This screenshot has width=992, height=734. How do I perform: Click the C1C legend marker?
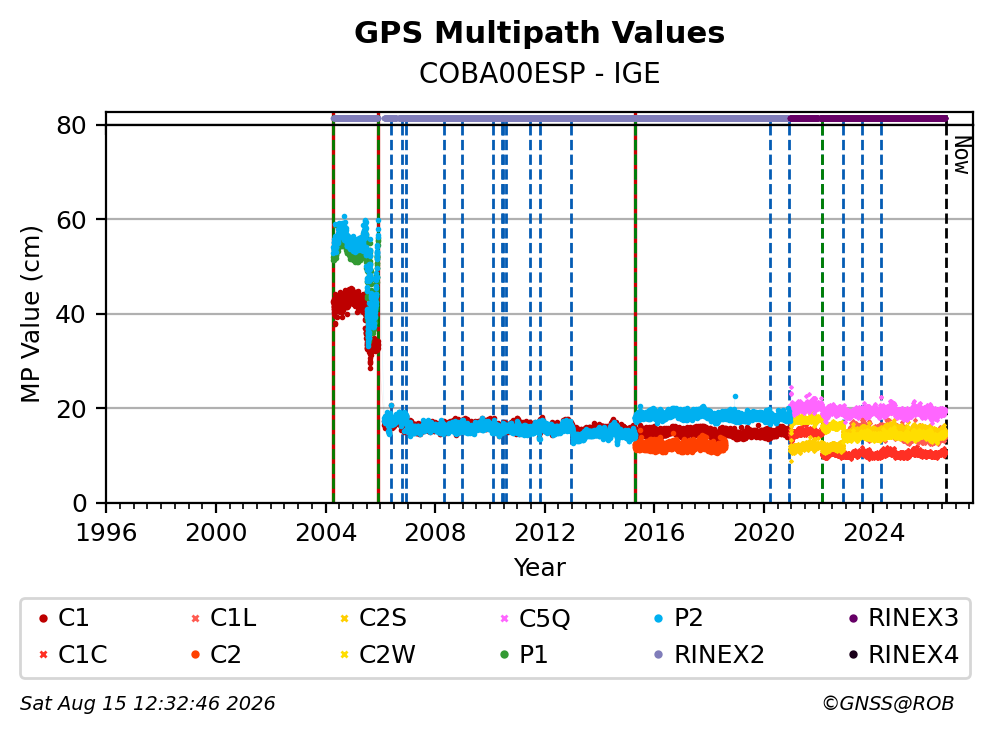tap(43, 655)
